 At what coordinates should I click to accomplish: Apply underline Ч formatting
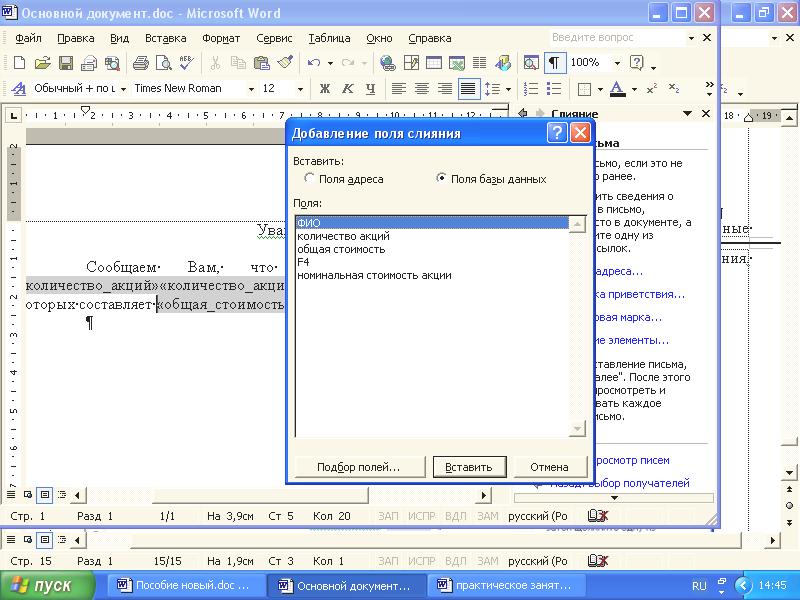[x=370, y=89]
